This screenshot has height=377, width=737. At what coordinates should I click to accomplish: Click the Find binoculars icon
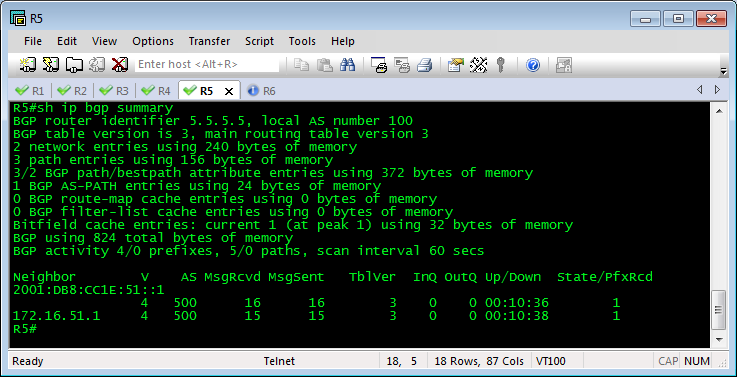(x=347, y=64)
